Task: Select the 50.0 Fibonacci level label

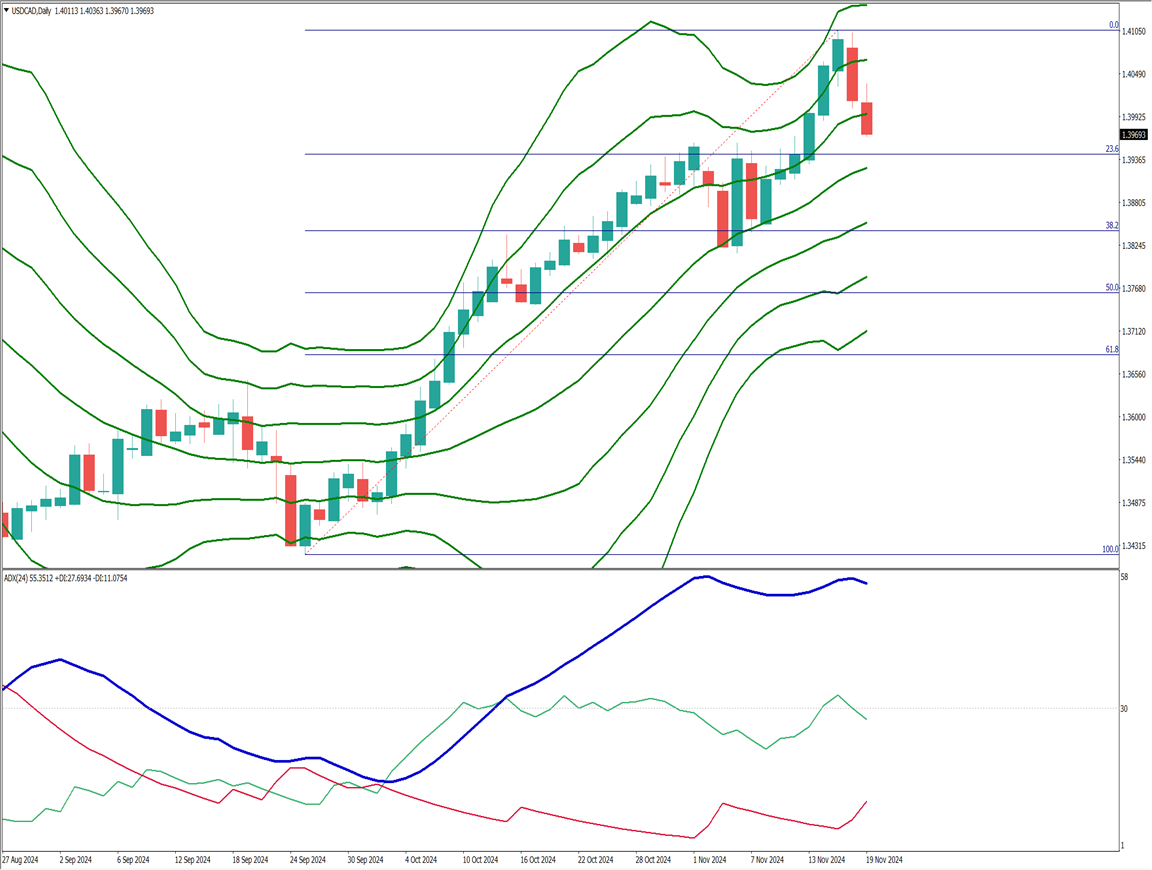Action: point(1111,288)
